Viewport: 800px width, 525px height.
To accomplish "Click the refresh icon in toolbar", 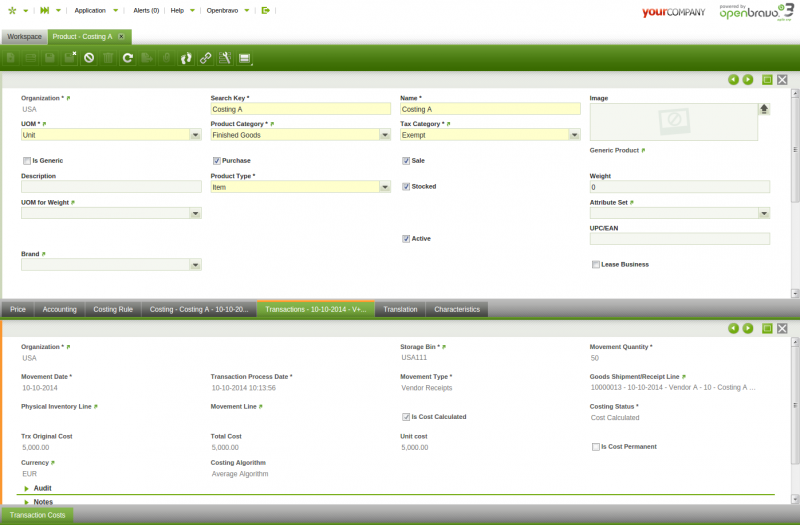I will pyautogui.click(x=128, y=58).
